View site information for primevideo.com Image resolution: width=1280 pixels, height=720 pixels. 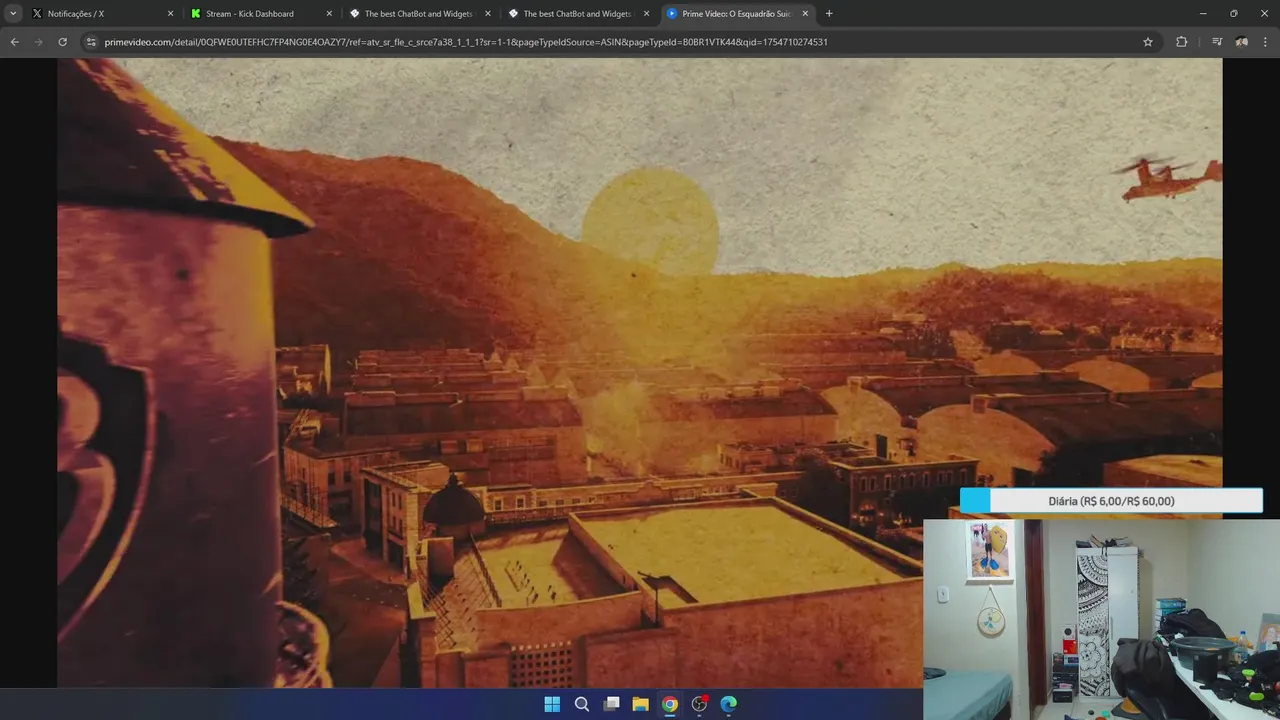click(x=91, y=42)
